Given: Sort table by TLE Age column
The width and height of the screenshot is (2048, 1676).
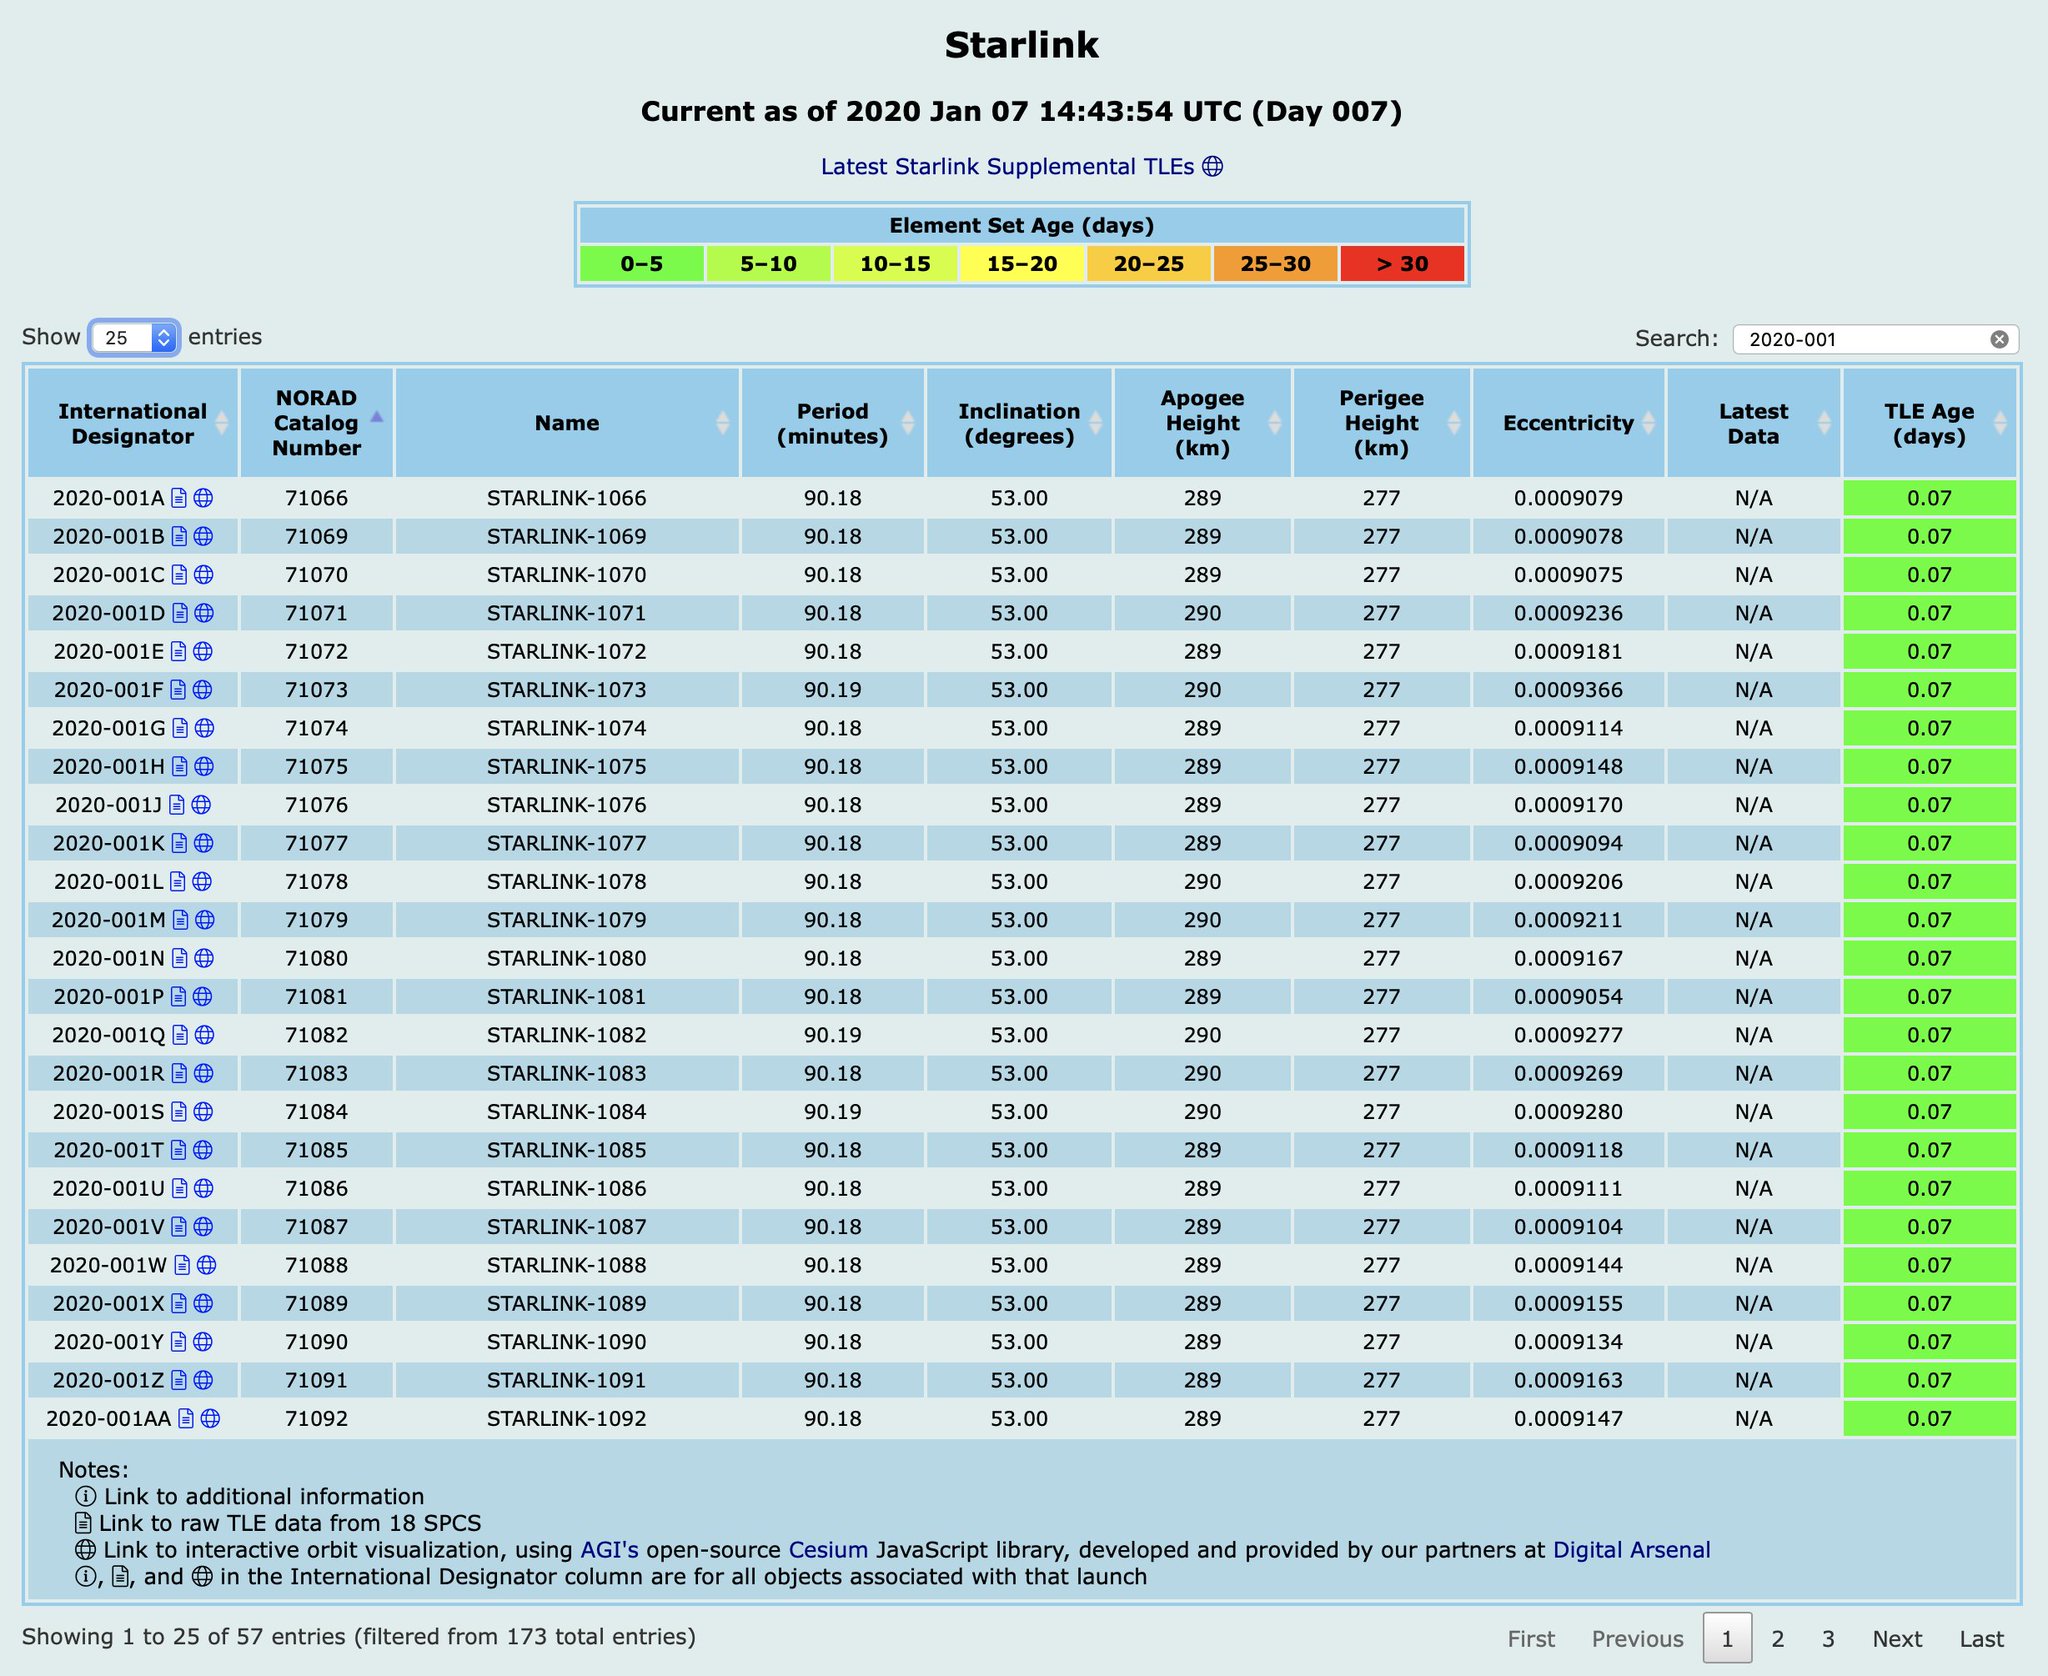Looking at the screenshot, I should [x=1928, y=423].
